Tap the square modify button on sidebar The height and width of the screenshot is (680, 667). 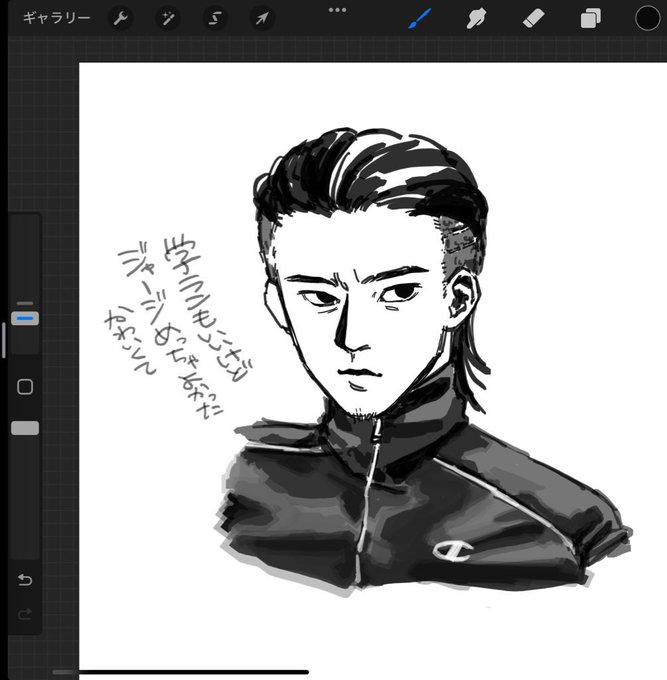[x=25, y=387]
